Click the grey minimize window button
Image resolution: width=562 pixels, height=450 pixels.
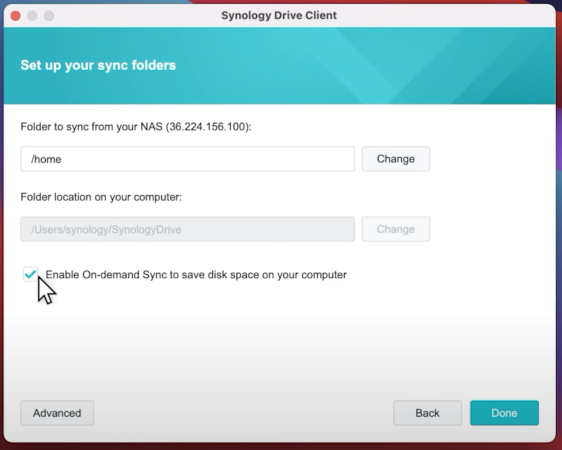coord(32,16)
